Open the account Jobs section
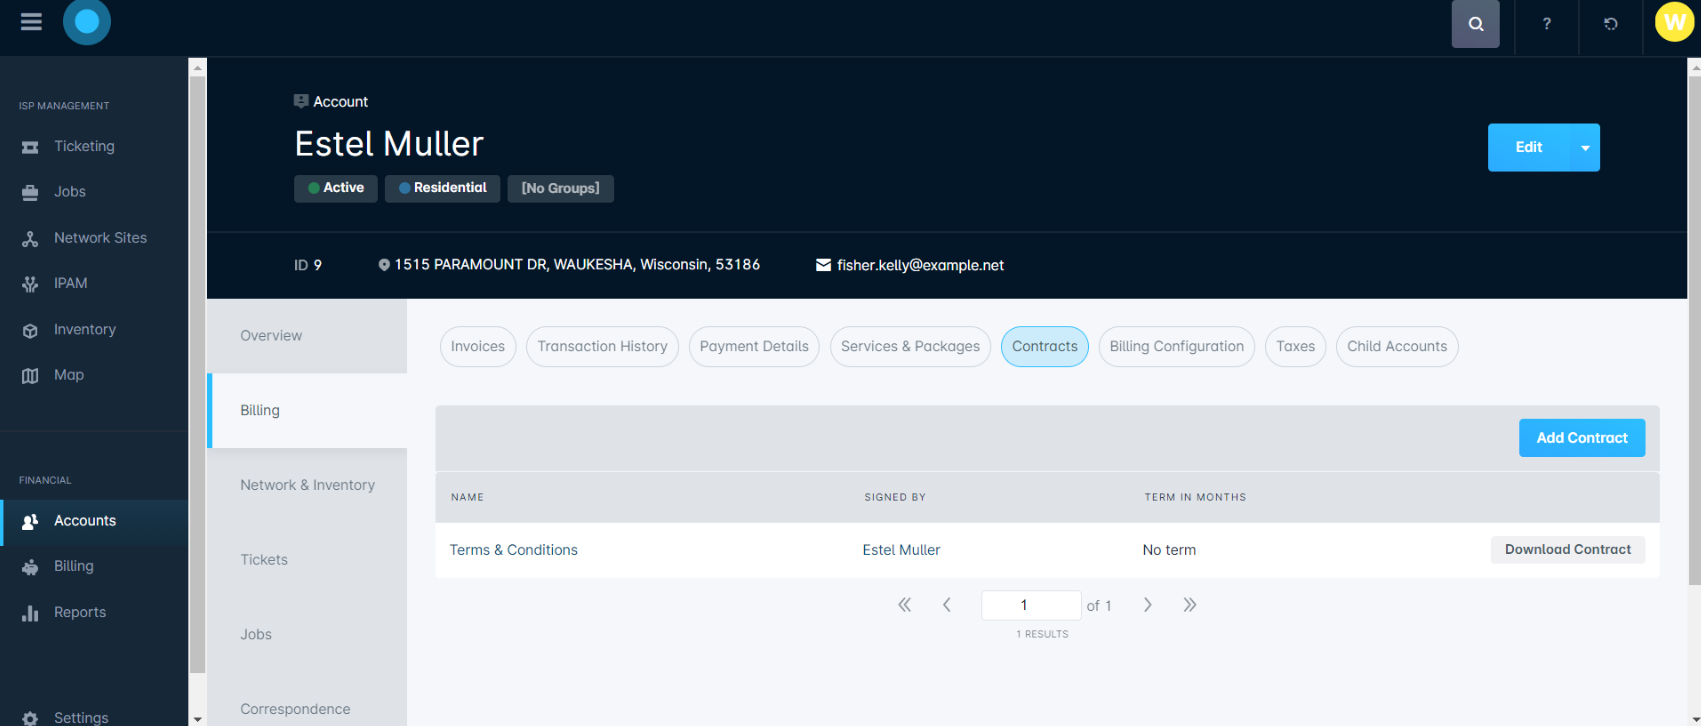This screenshot has width=1701, height=726. (x=307, y=635)
